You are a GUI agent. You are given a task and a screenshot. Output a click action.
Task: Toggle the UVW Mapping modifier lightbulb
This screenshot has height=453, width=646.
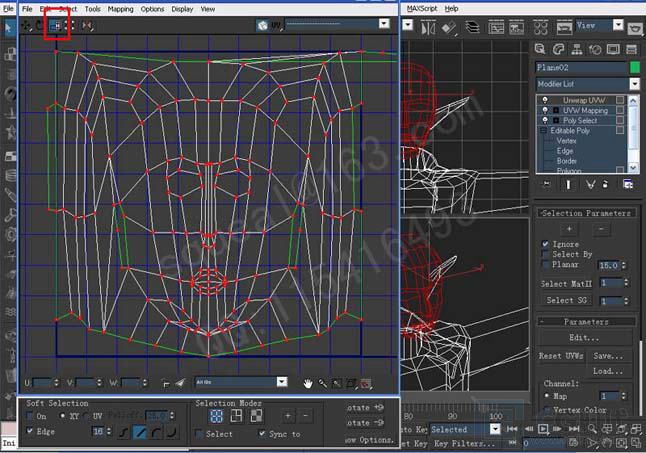(x=545, y=110)
